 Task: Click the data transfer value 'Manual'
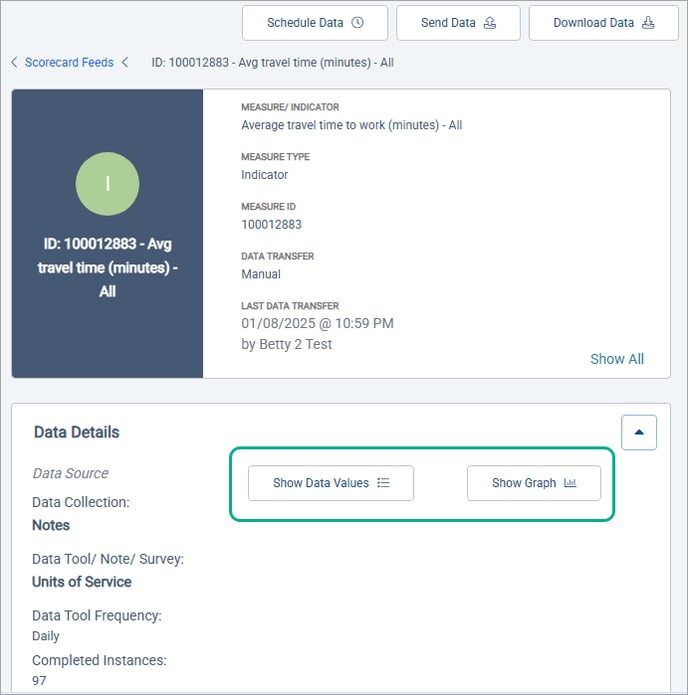[261, 274]
